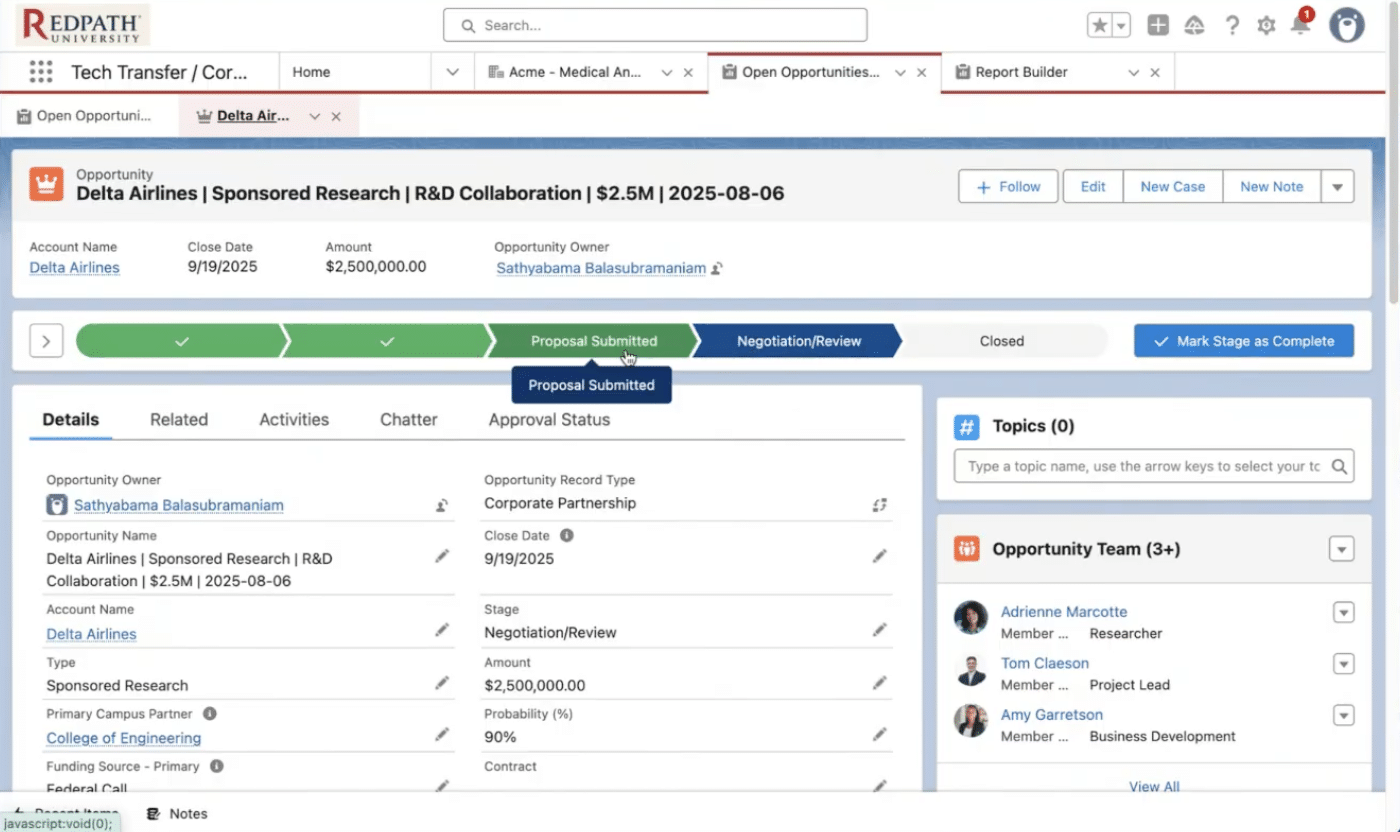Edit the Opportunity Name pencil icon
The height and width of the screenshot is (832, 1400).
pyautogui.click(x=442, y=556)
